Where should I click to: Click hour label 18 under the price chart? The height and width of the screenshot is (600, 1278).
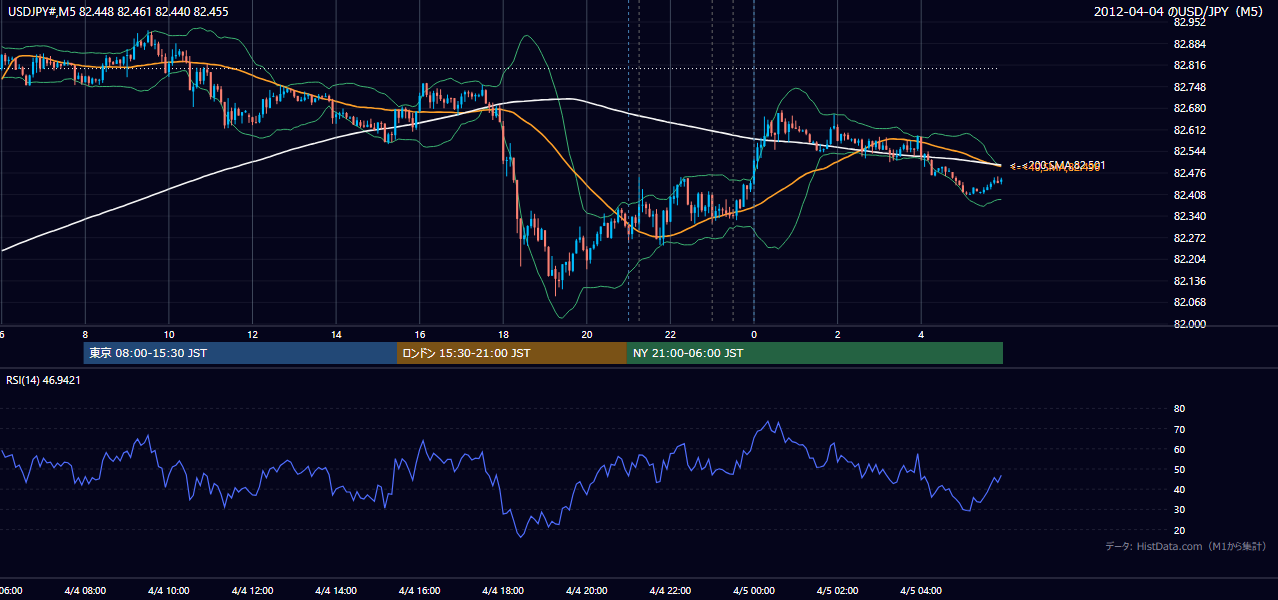pyautogui.click(x=503, y=334)
